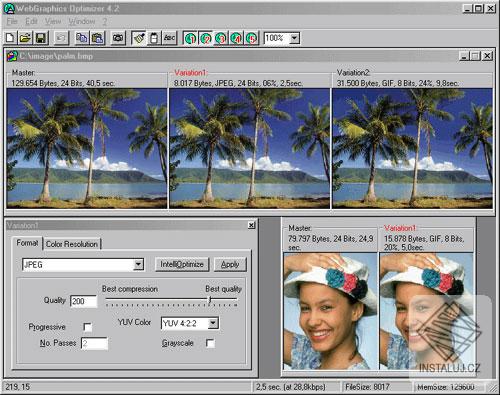The width and height of the screenshot is (500, 395).
Task: Minimize the palm.bmp document window
Action: click(x=465, y=56)
